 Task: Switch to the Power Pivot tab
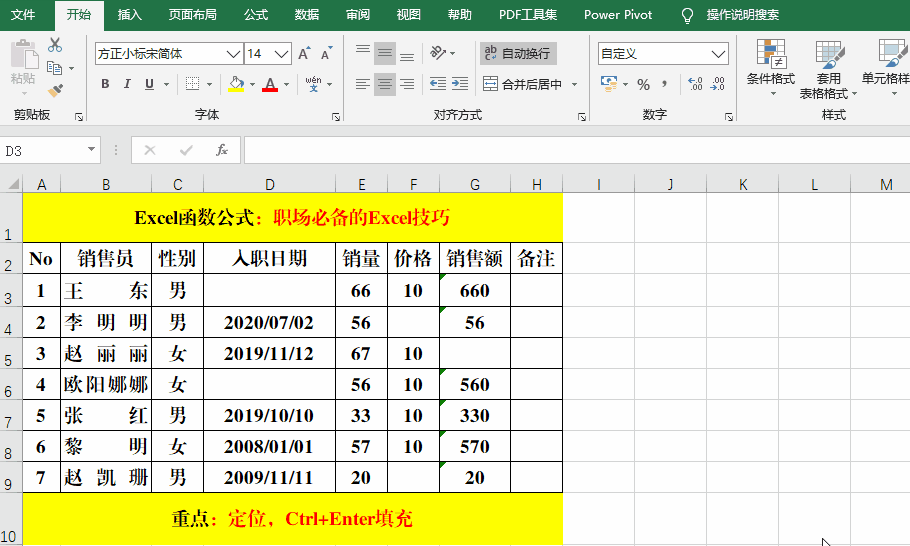618,15
